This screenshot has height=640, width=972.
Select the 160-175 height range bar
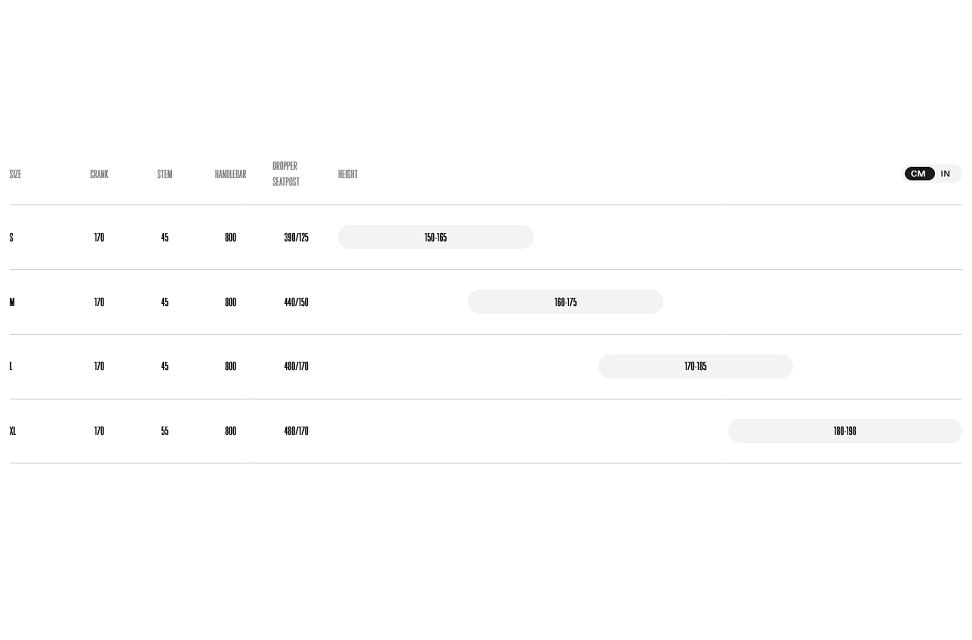[x=565, y=302]
